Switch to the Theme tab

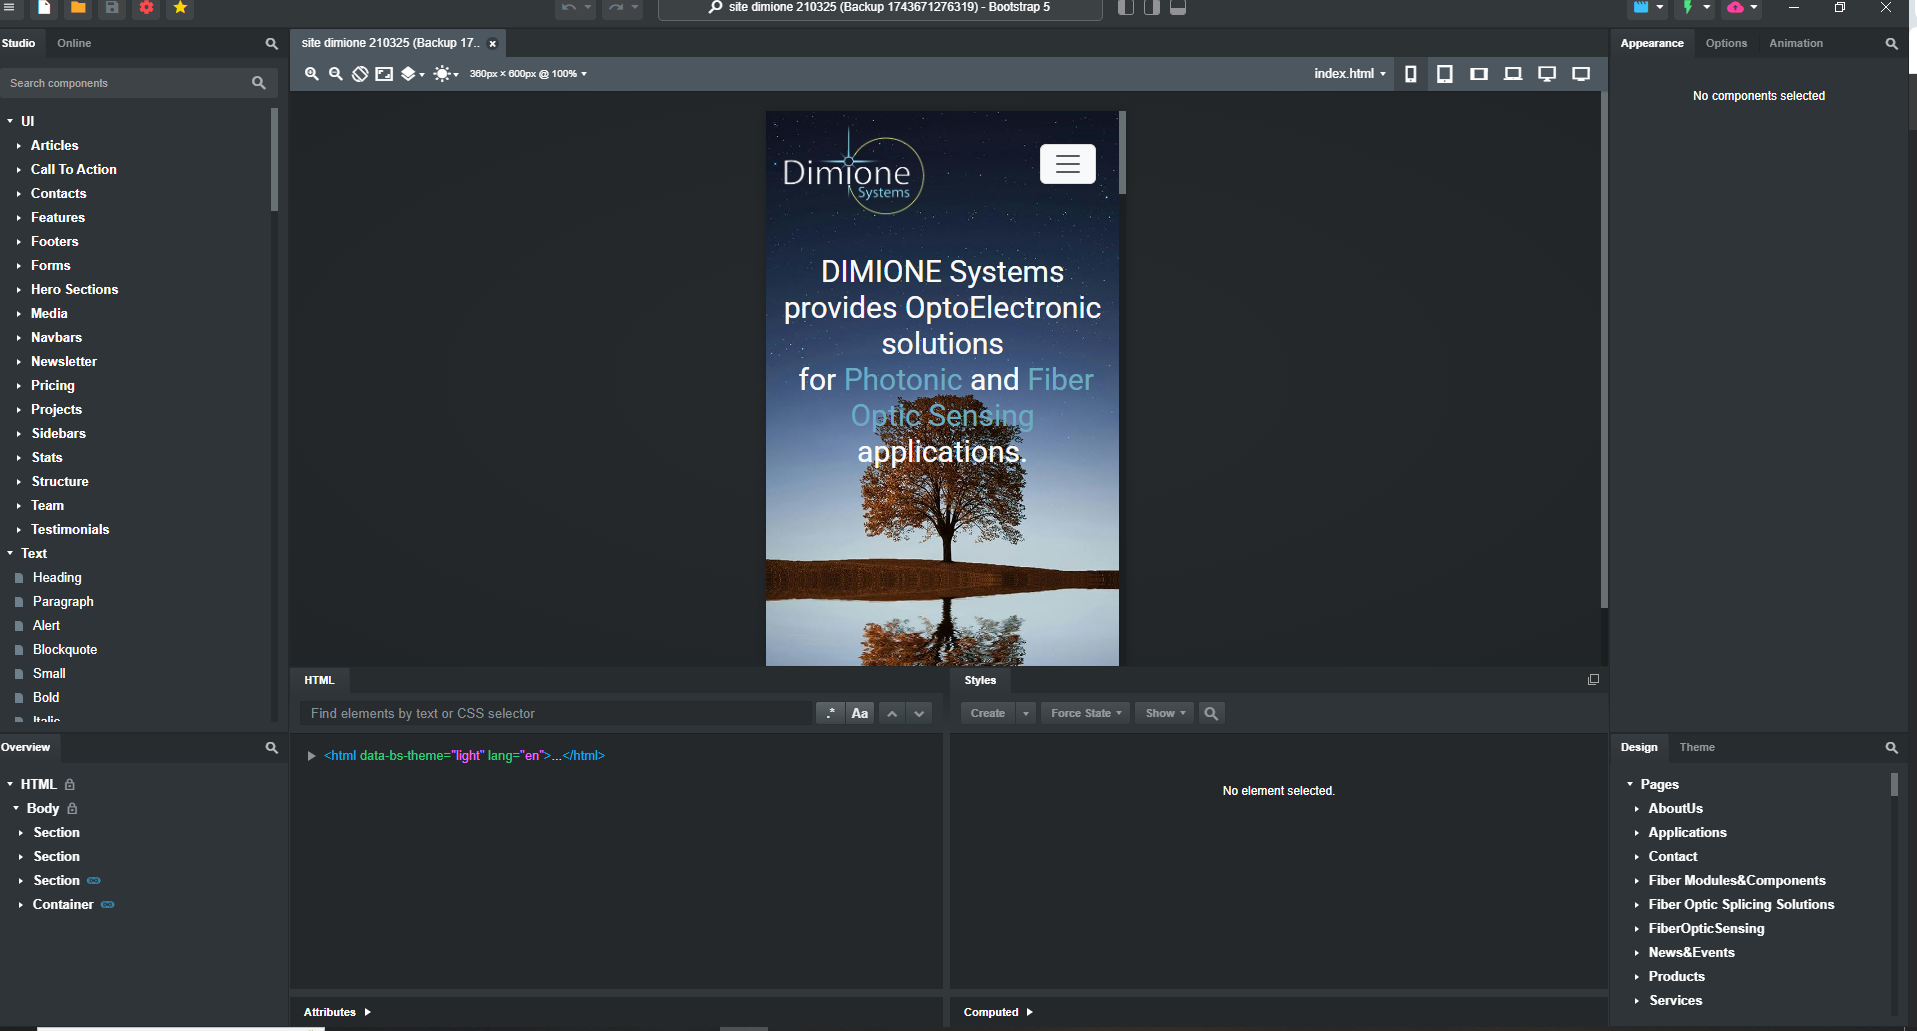1697,748
